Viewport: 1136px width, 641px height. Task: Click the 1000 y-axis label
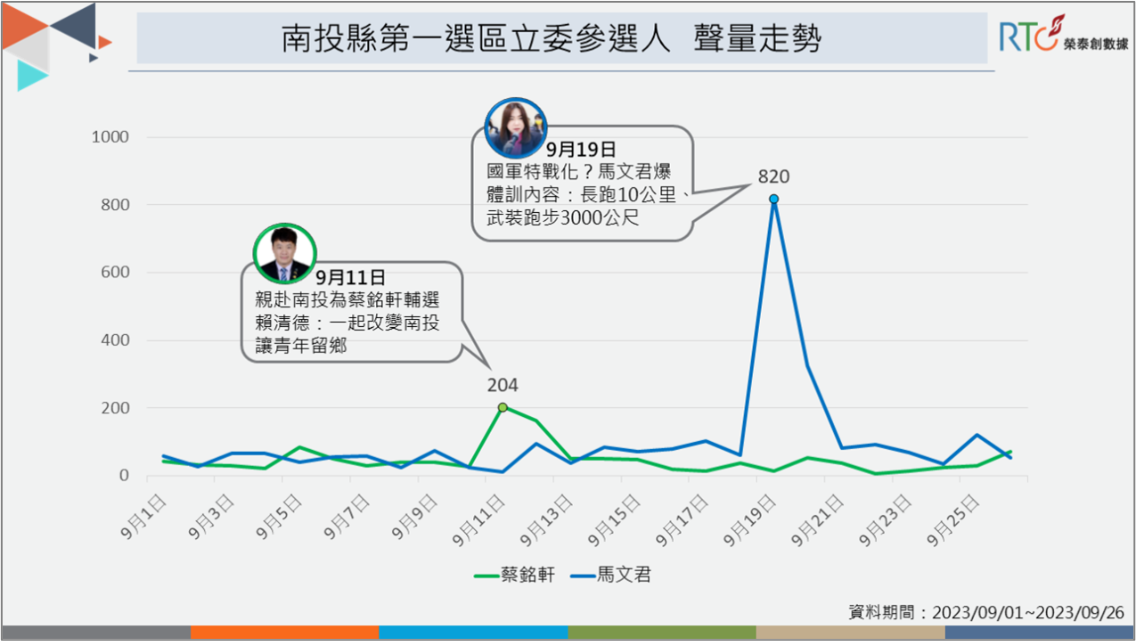click(x=110, y=137)
